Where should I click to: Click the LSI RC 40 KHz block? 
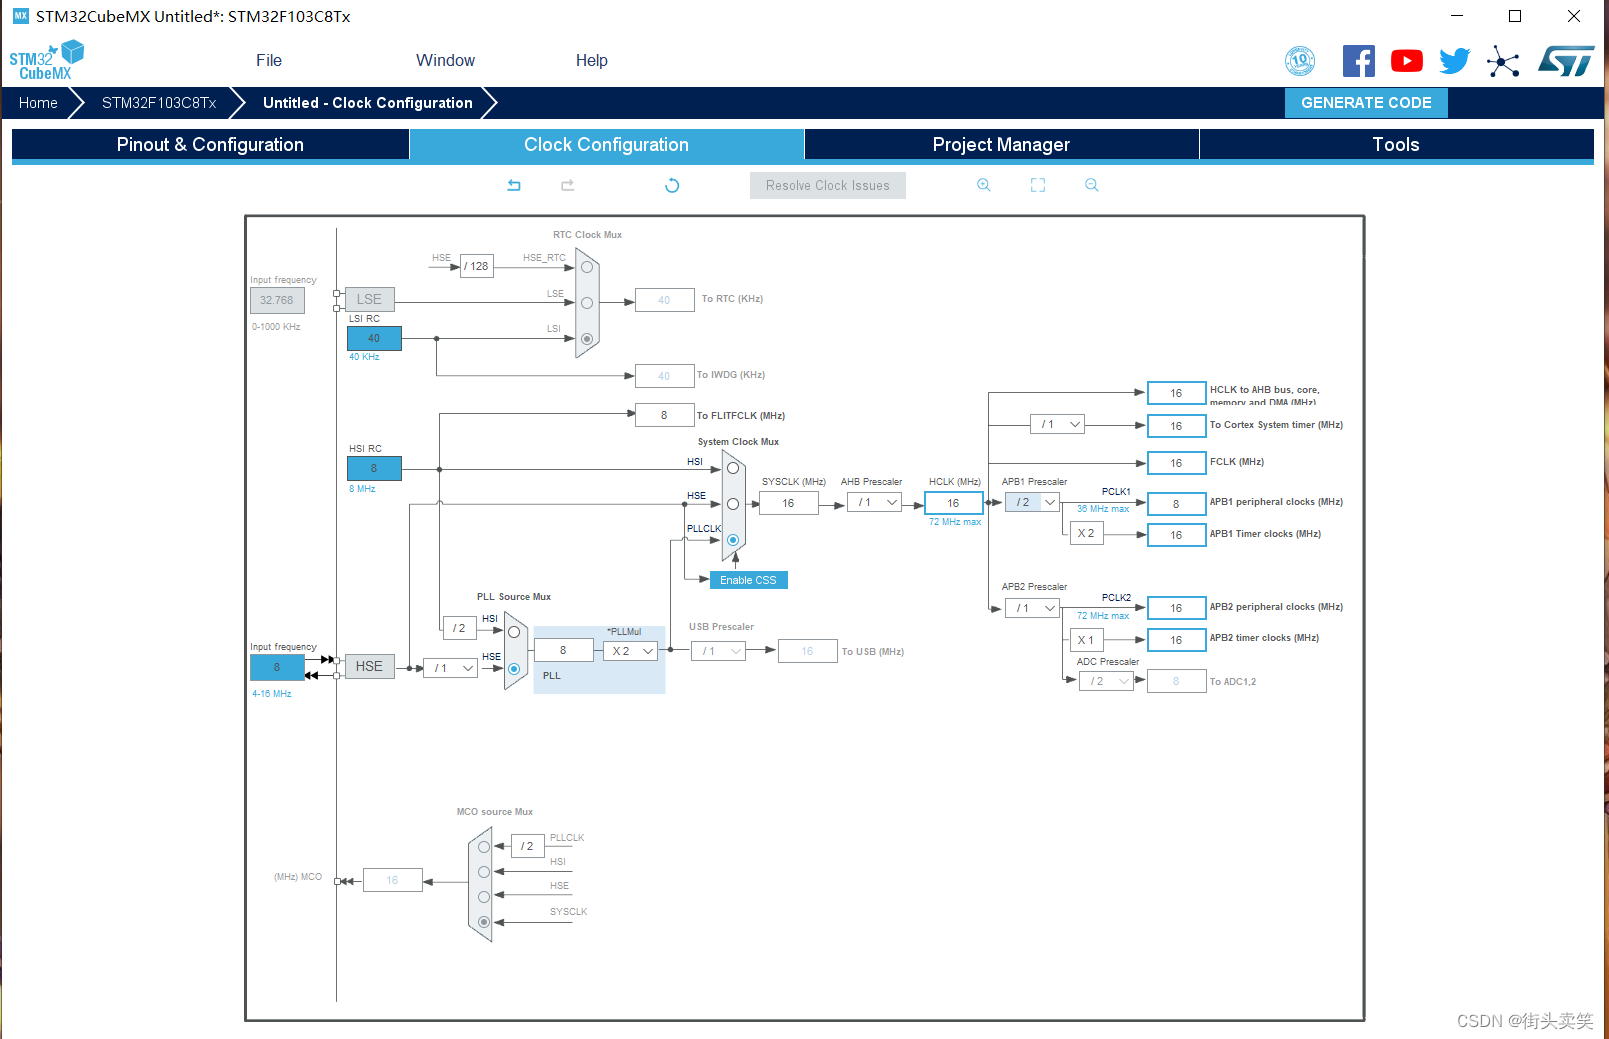374,339
